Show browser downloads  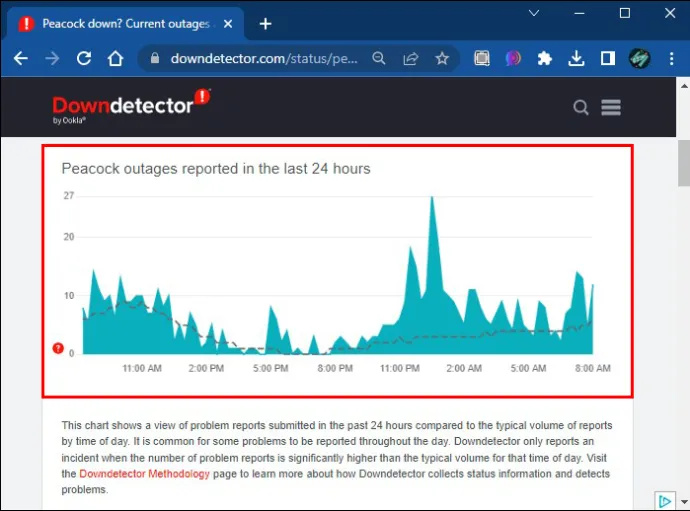point(576,58)
